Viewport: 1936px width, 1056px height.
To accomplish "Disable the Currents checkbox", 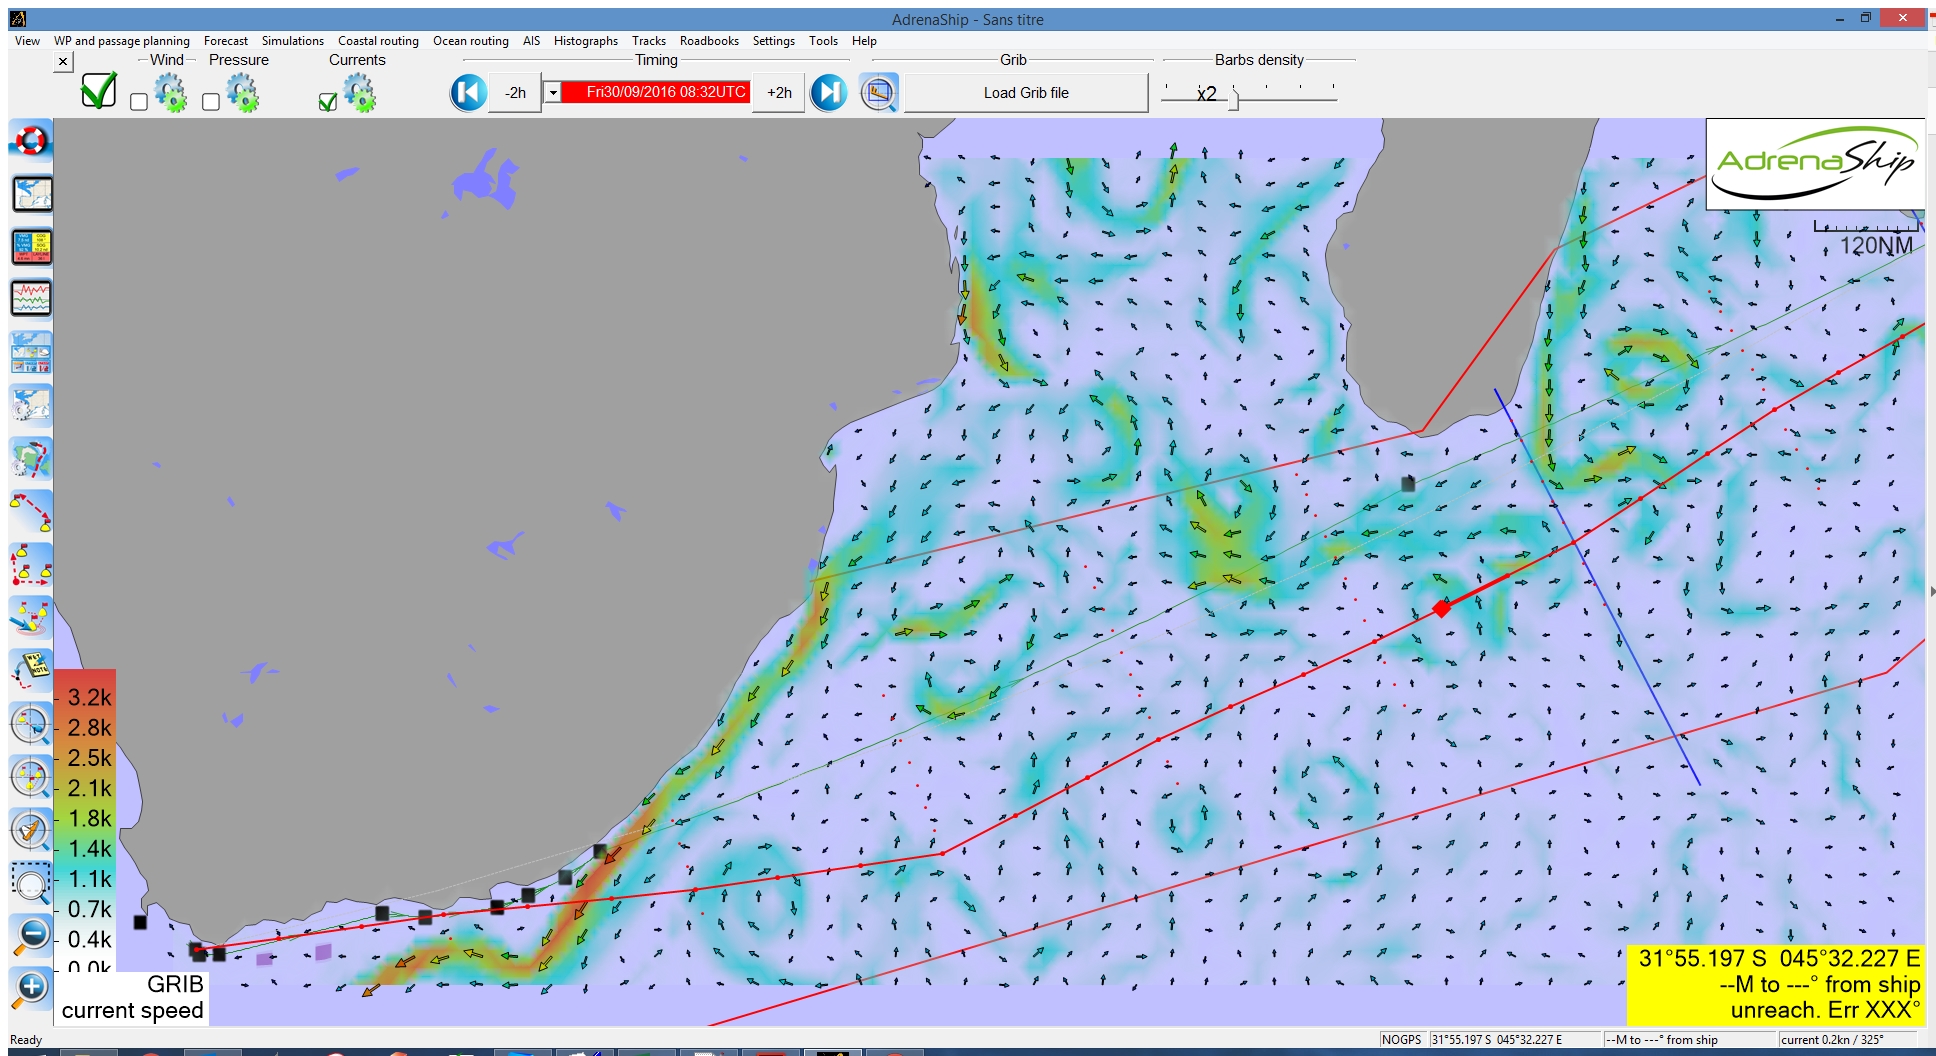I will [x=327, y=102].
